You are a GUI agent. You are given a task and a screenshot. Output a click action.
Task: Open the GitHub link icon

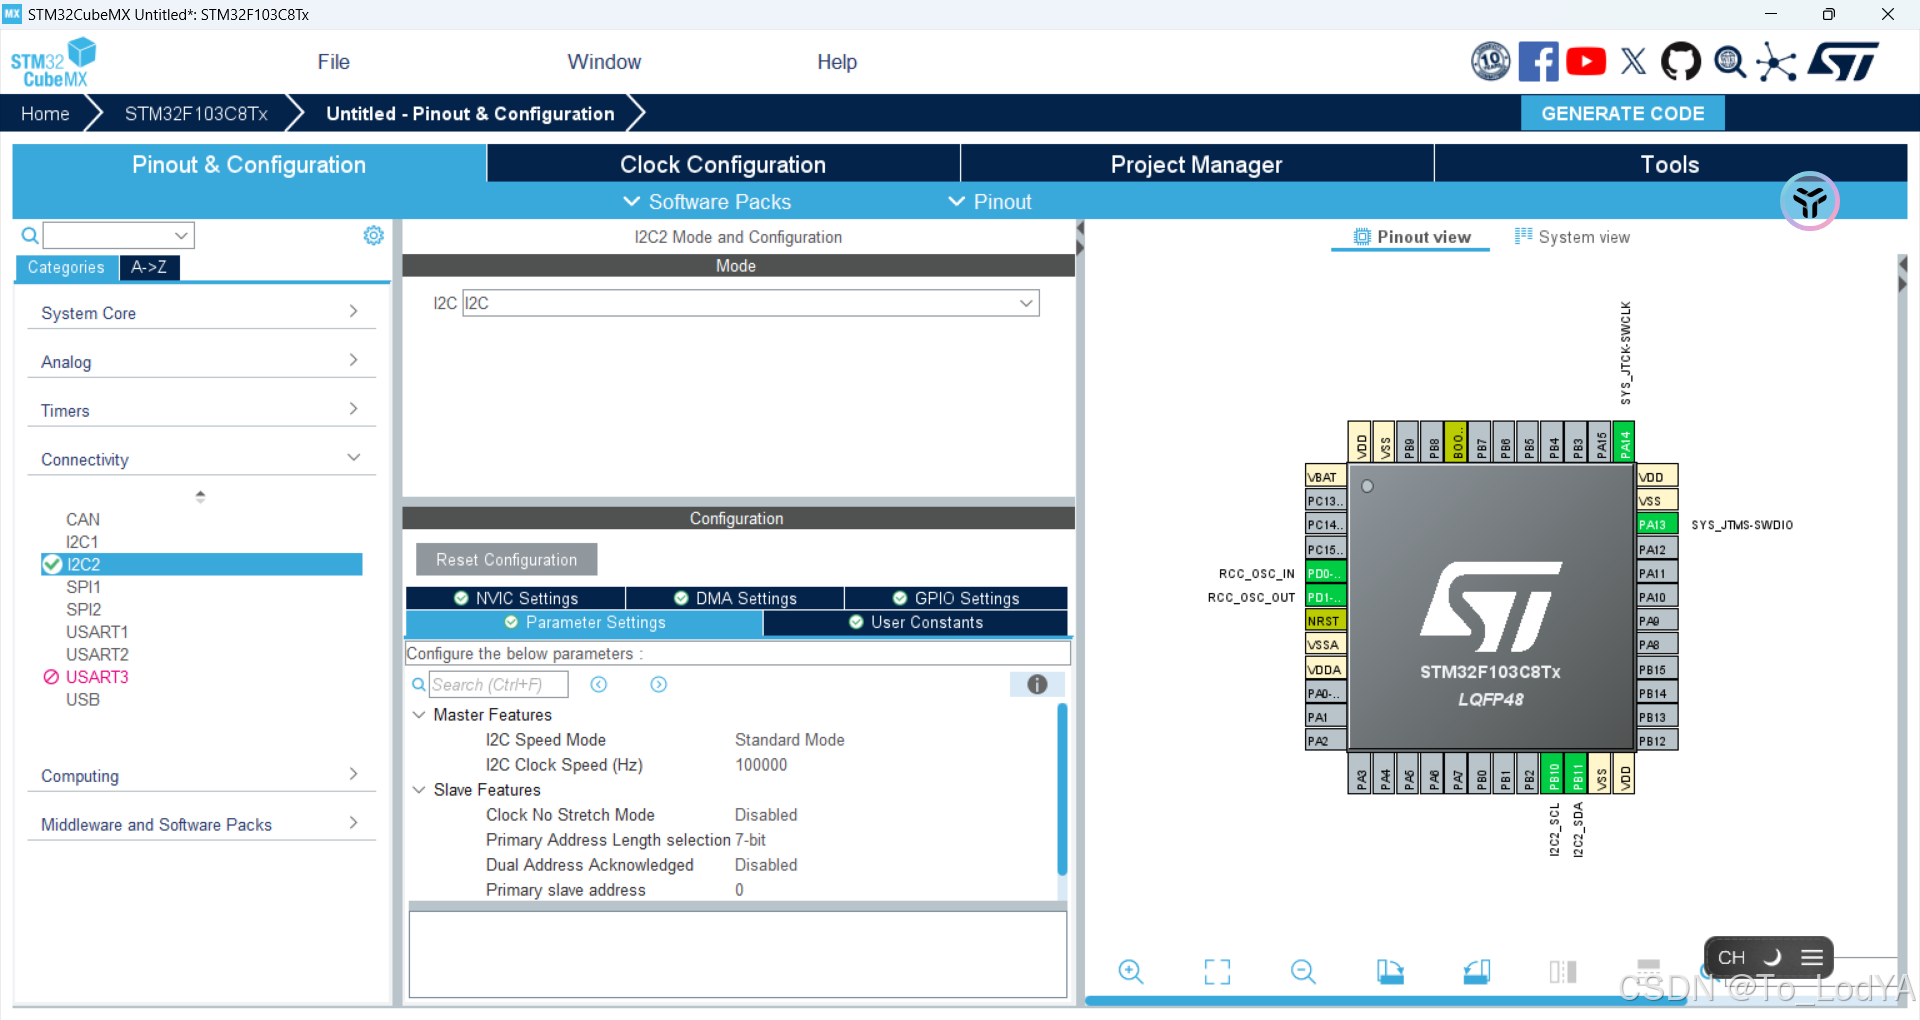[1681, 62]
